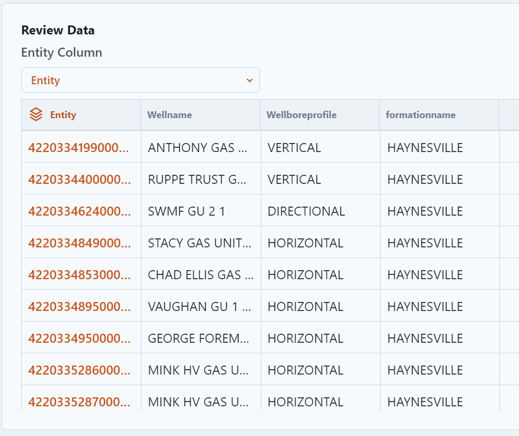519x436 pixels.
Task: Open entity link 4220335287000...
Action: pos(79,402)
